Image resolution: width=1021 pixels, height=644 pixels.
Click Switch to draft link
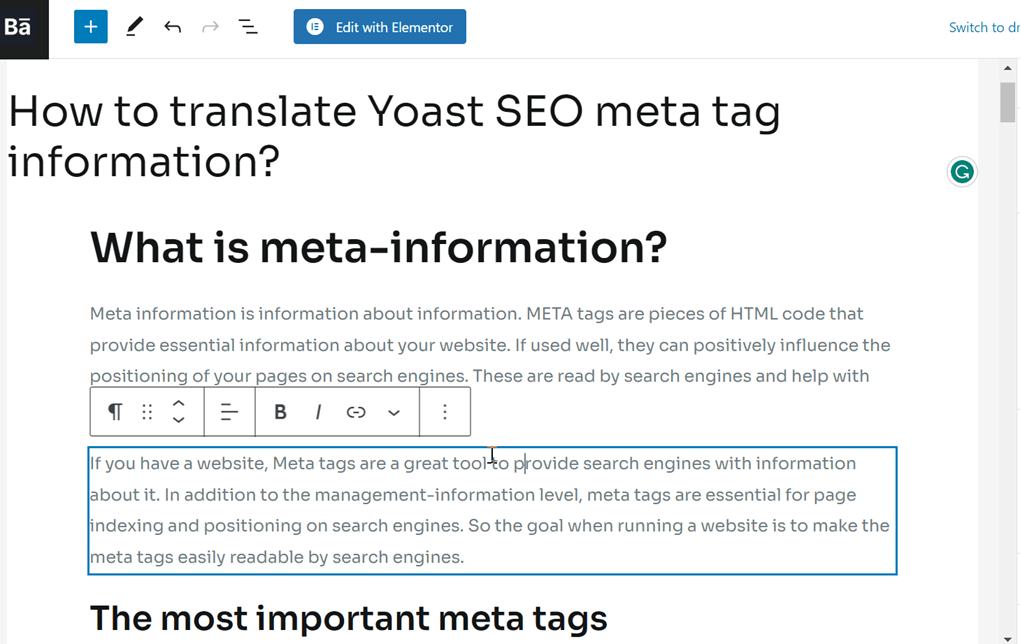coord(985,27)
